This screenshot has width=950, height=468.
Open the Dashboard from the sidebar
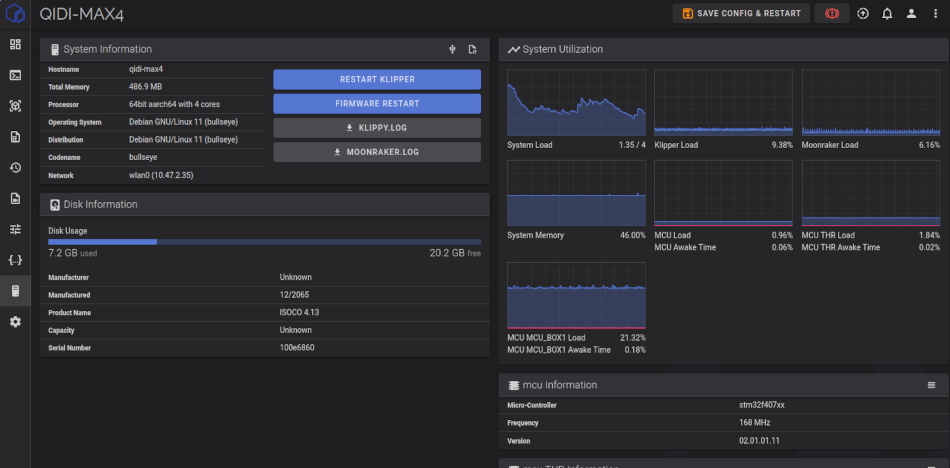pyautogui.click(x=15, y=44)
